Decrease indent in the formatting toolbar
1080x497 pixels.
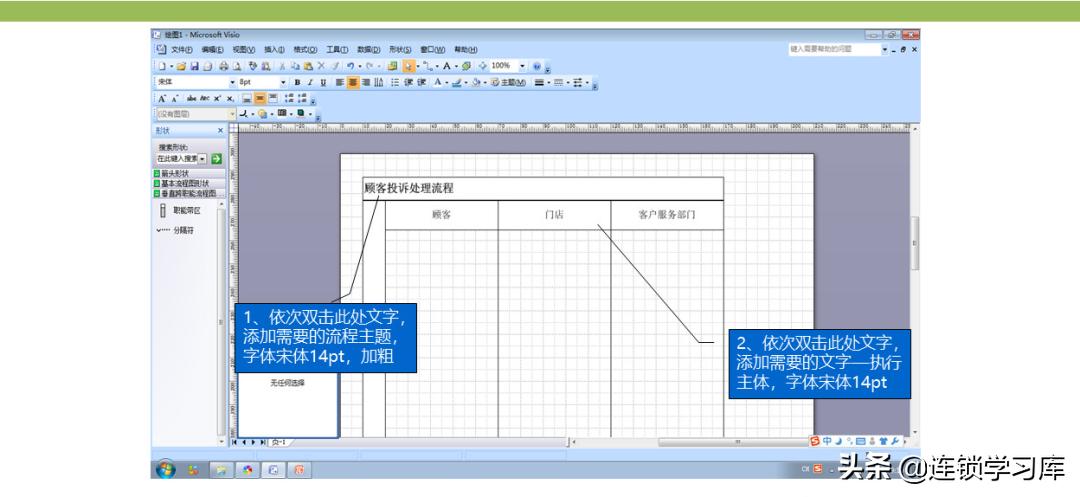(408, 83)
